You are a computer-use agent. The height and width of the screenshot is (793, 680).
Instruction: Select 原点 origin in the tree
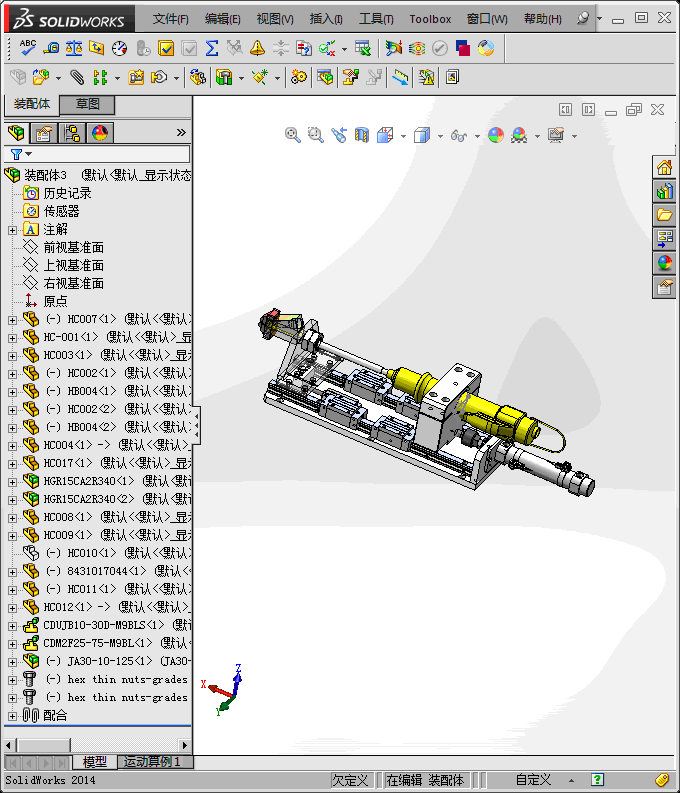[55, 301]
